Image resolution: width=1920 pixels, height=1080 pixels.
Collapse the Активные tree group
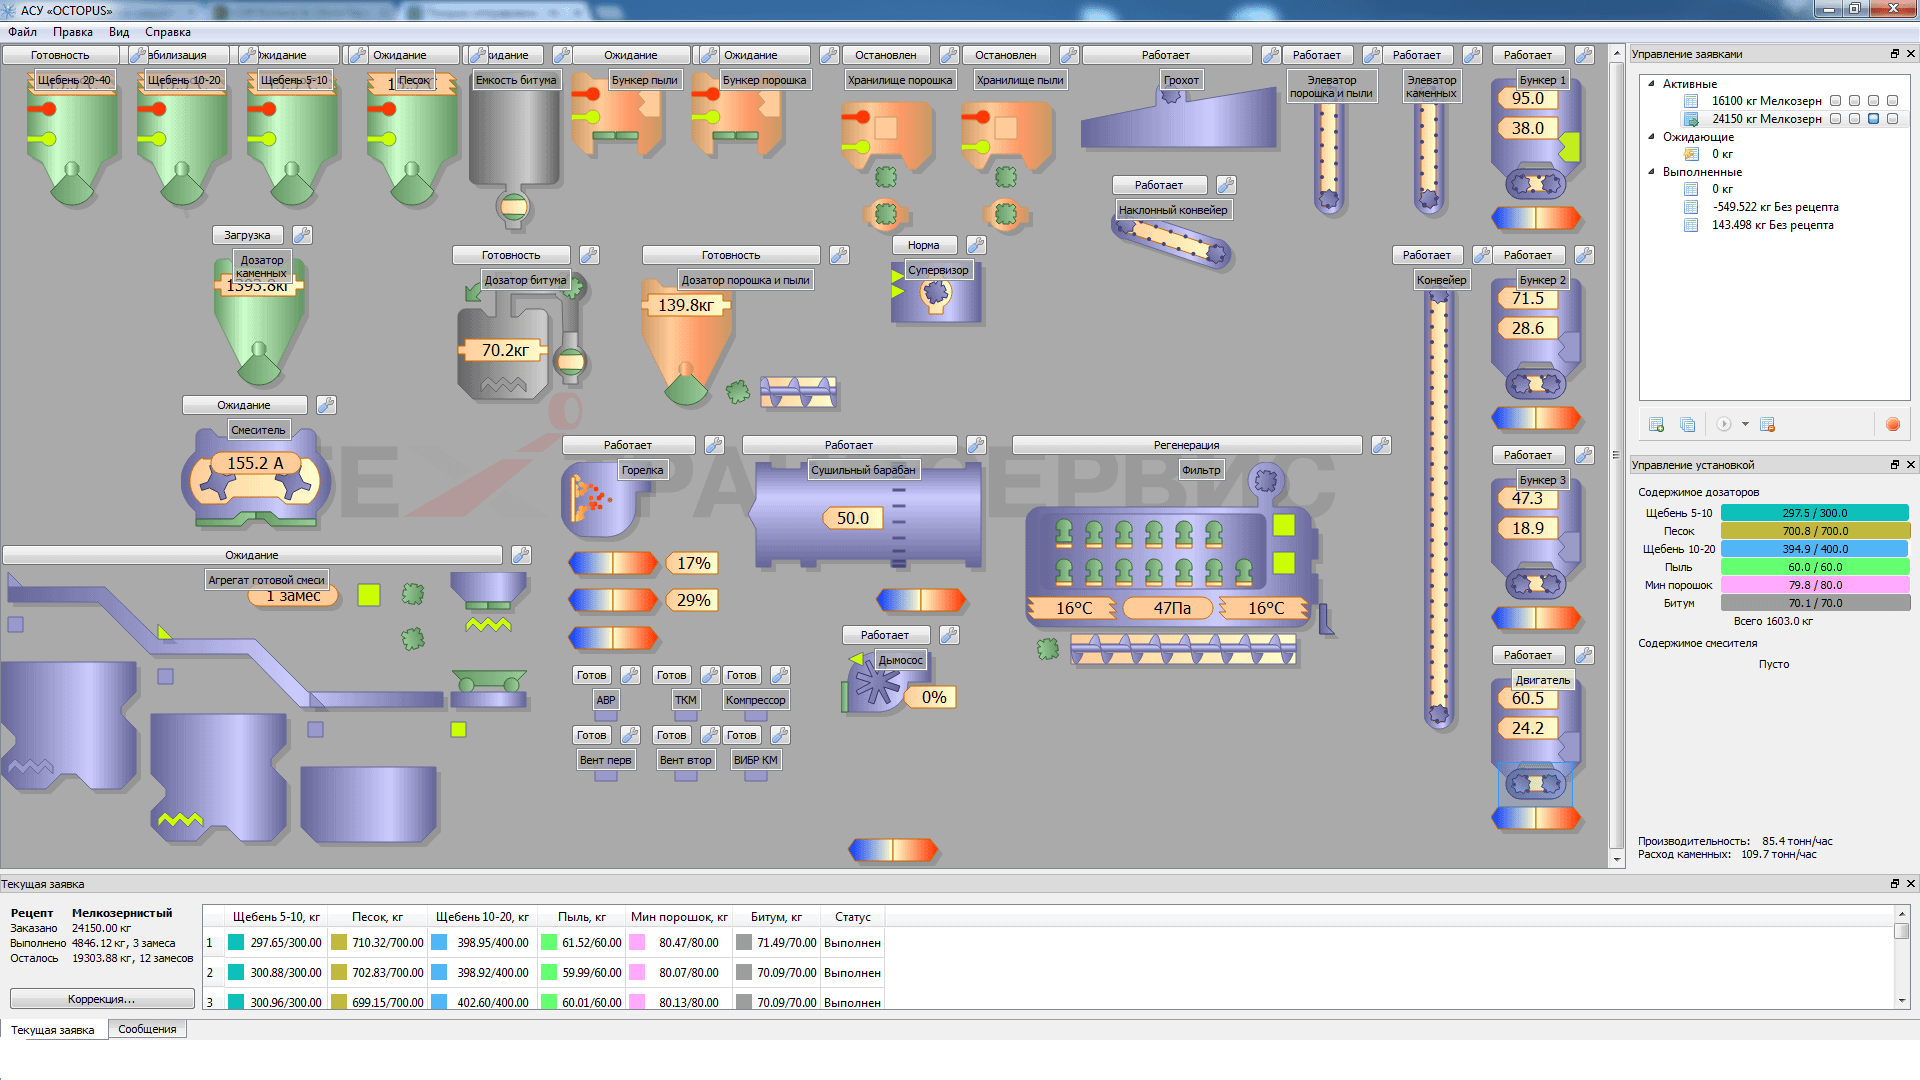coord(1651,84)
